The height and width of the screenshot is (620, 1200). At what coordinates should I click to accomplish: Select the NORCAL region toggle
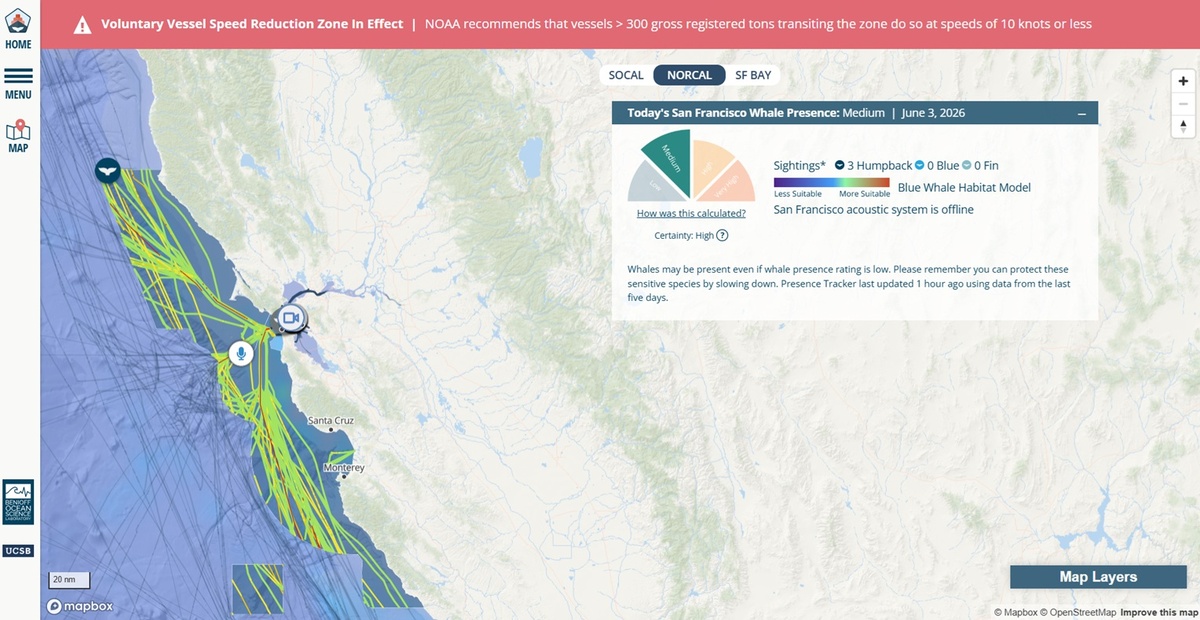coord(690,75)
